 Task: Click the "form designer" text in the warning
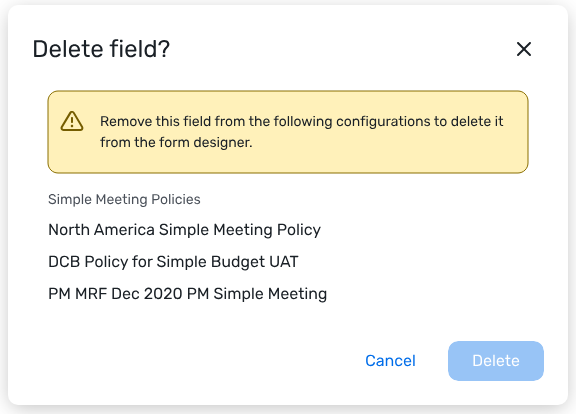click(206, 143)
